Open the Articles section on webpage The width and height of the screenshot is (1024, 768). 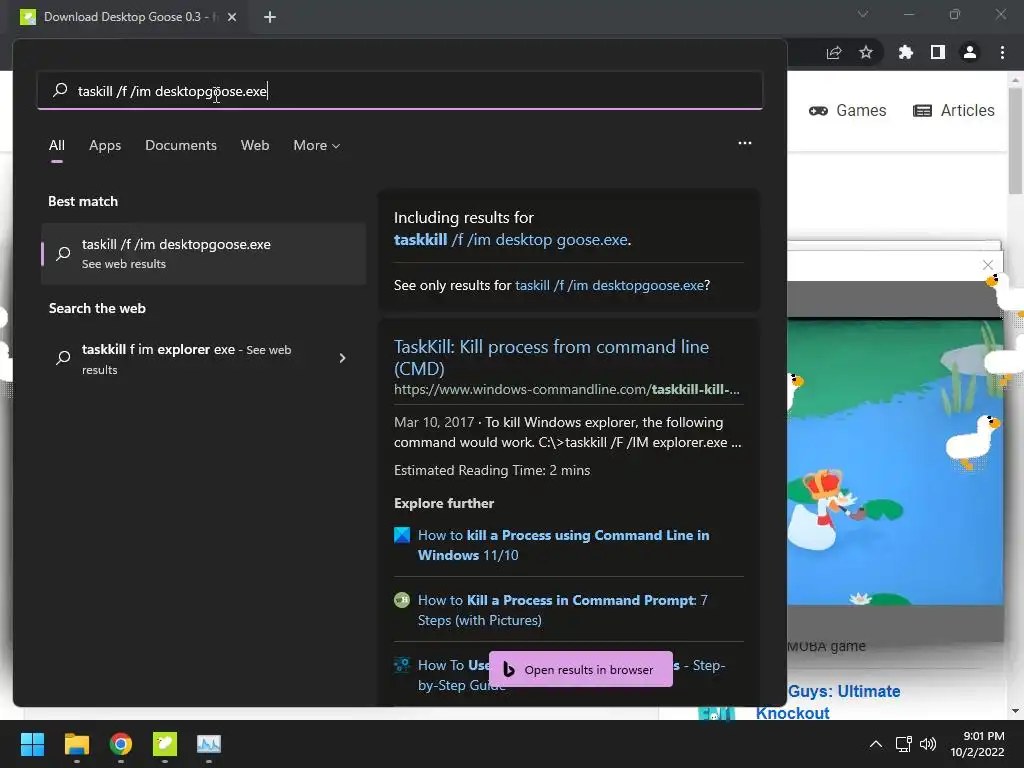tap(953, 110)
